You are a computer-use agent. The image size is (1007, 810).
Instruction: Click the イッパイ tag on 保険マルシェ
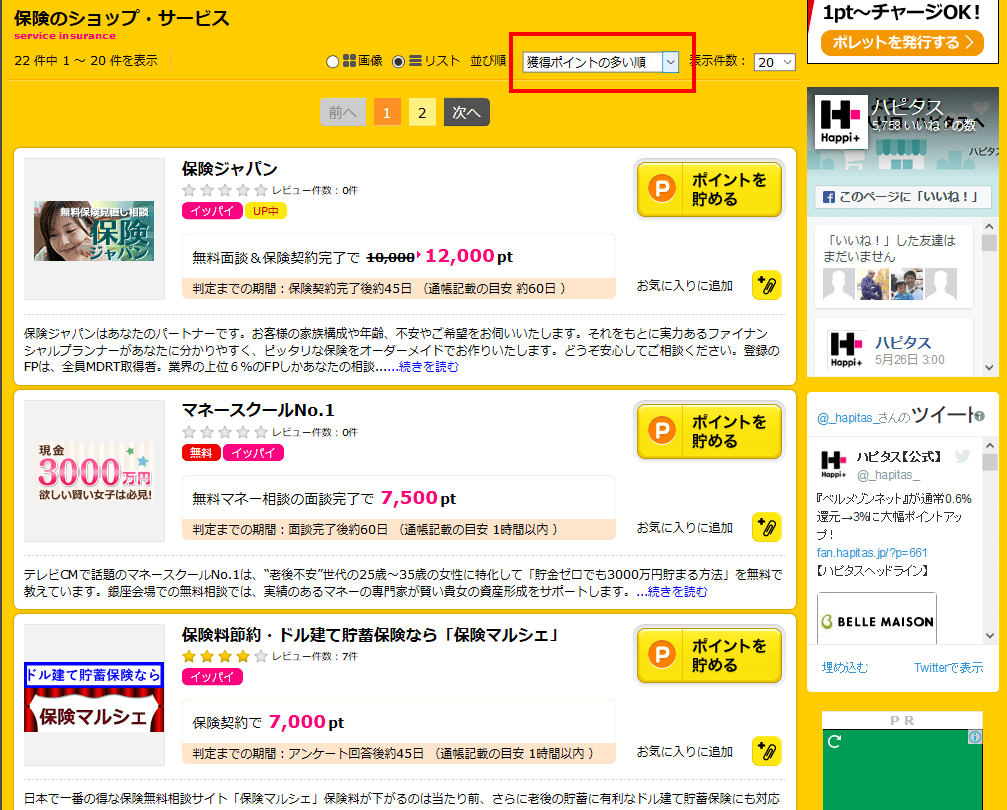212,677
